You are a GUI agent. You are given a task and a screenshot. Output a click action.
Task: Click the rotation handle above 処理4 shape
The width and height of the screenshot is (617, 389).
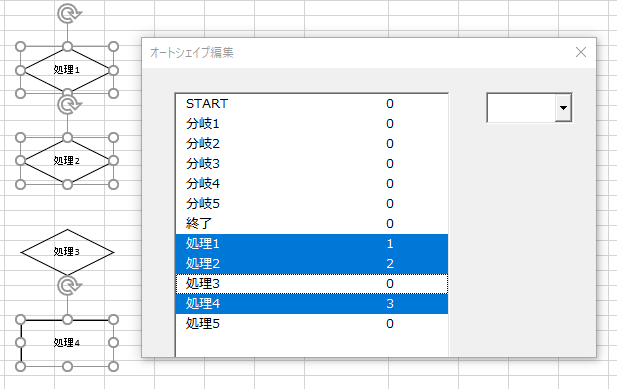pyautogui.click(x=68, y=285)
